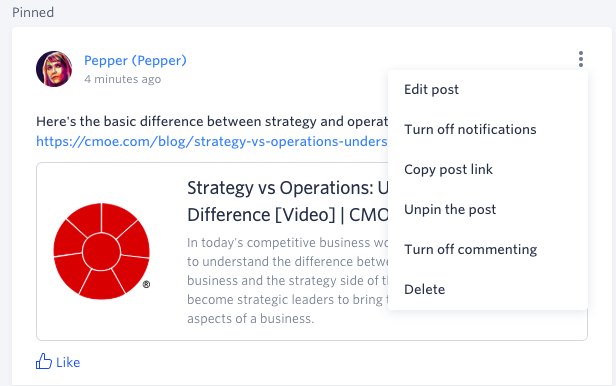Screen dimensions: 616x386
Task: Click the Like text label
Action: (68, 362)
